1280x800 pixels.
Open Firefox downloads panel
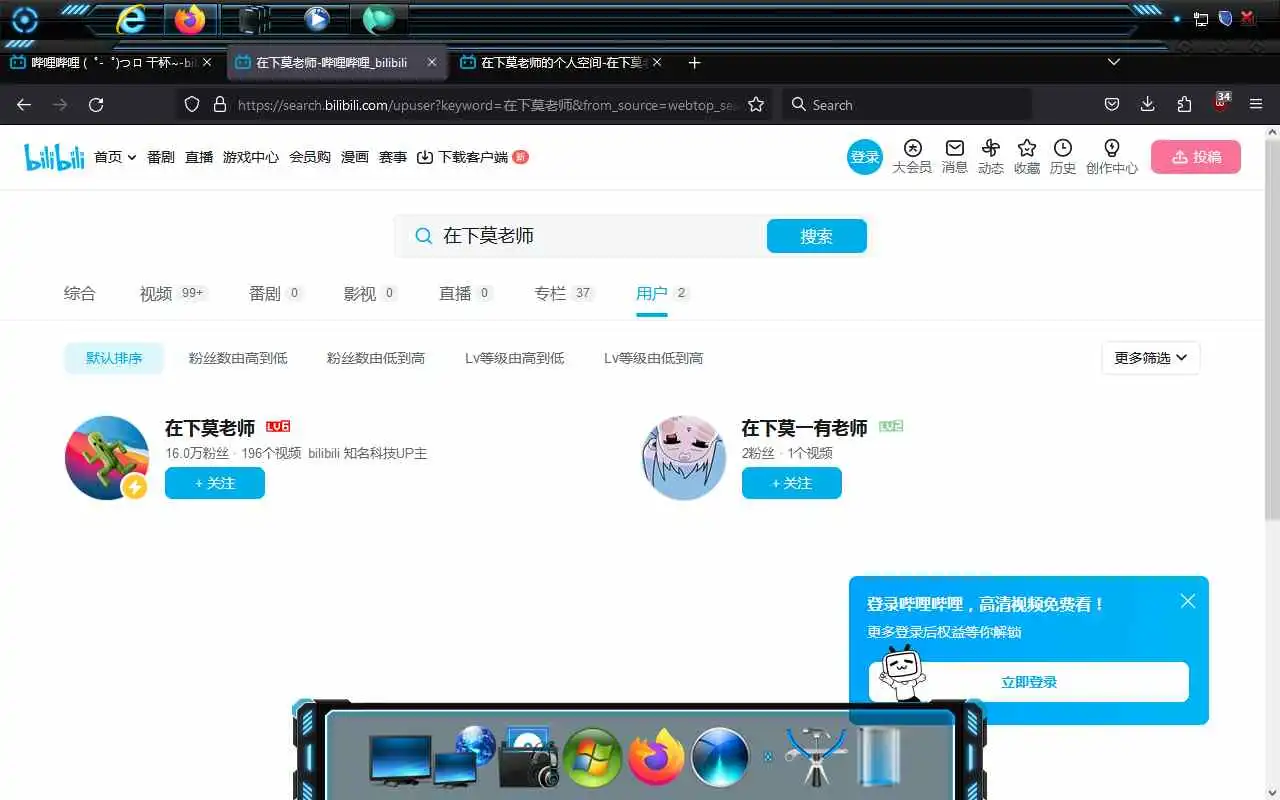[1148, 105]
